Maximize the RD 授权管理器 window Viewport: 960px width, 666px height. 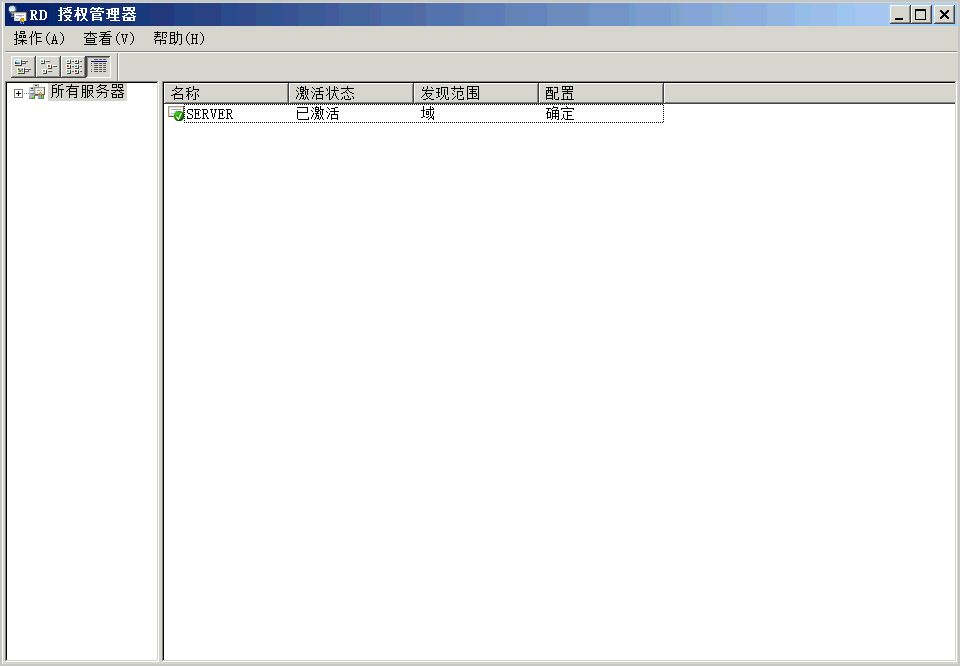click(x=921, y=14)
